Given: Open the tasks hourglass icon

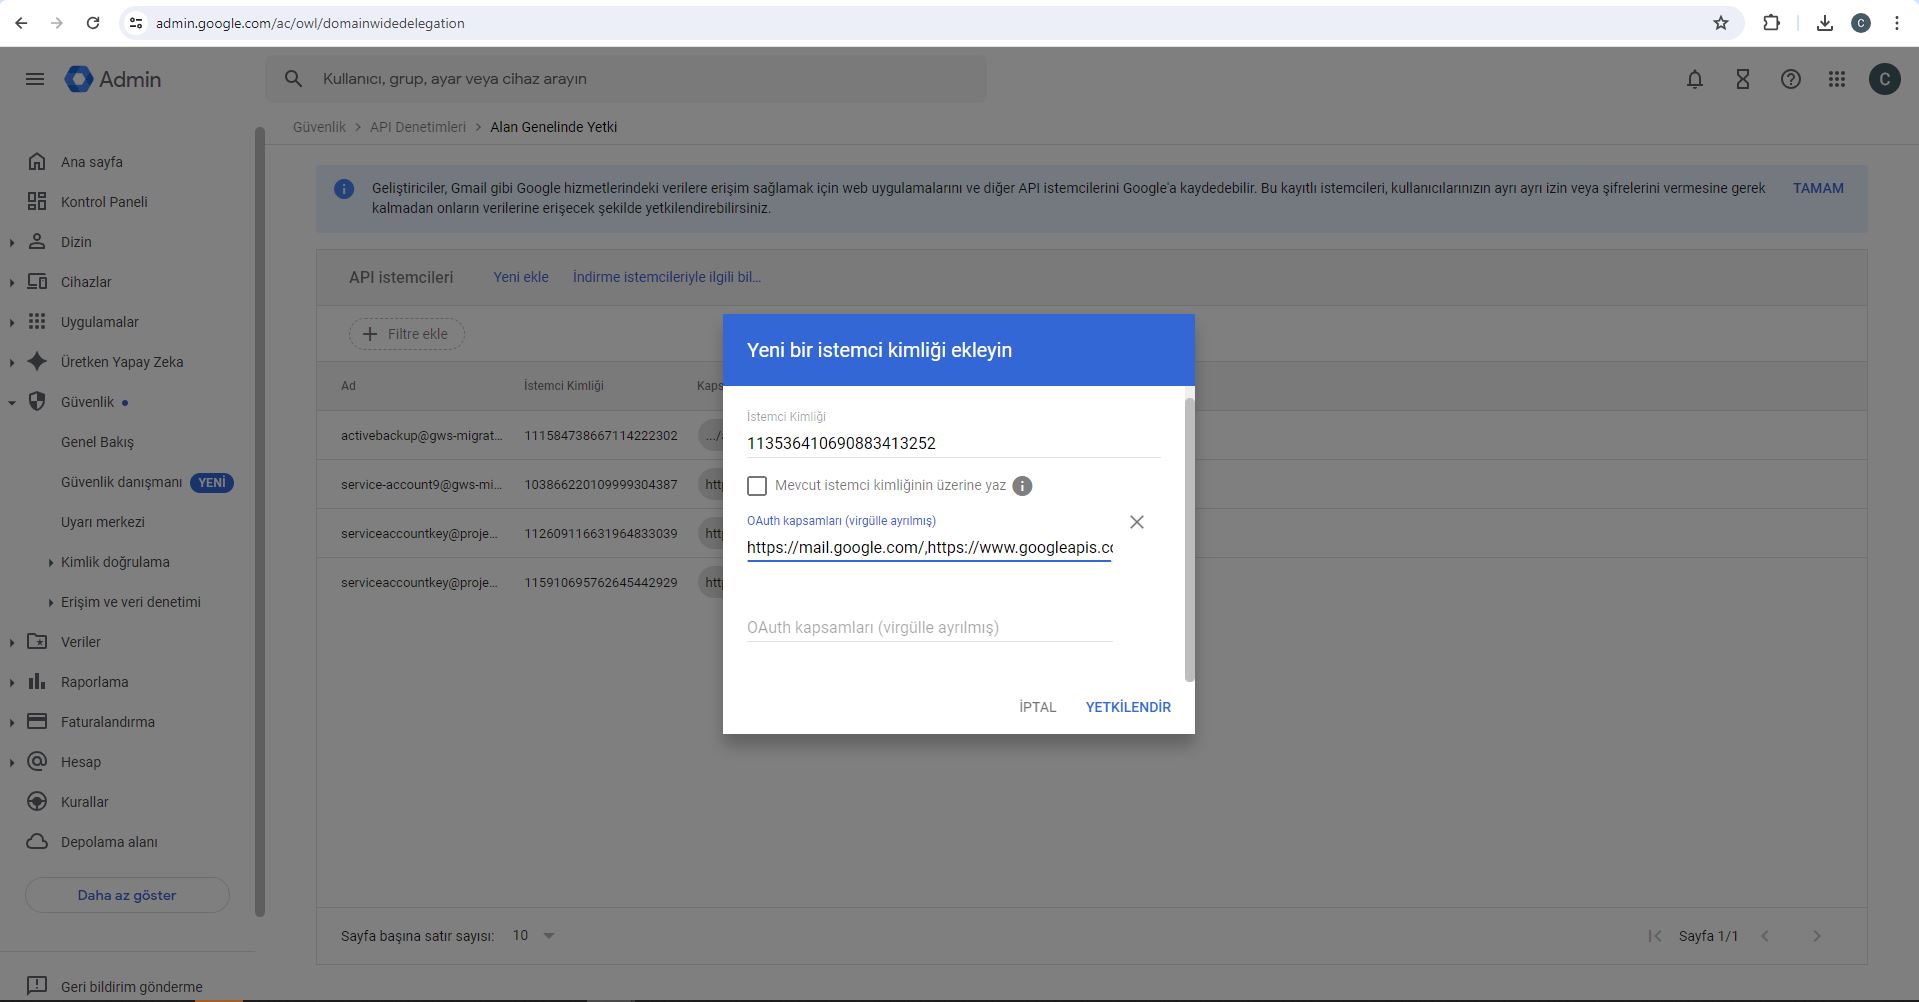Looking at the screenshot, I should point(1742,79).
